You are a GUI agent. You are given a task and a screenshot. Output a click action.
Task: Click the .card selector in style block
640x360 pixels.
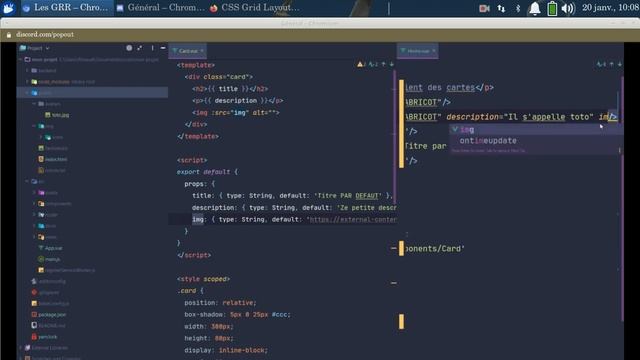tap(187, 291)
